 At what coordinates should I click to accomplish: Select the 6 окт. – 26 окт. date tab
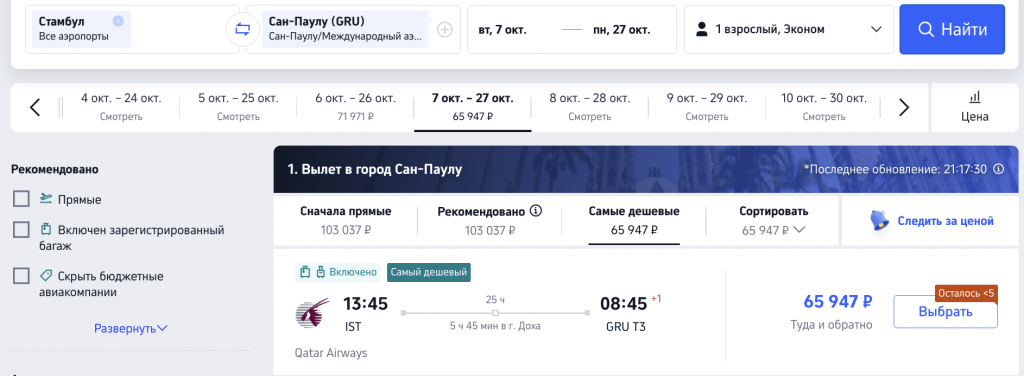pyautogui.click(x=355, y=107)
